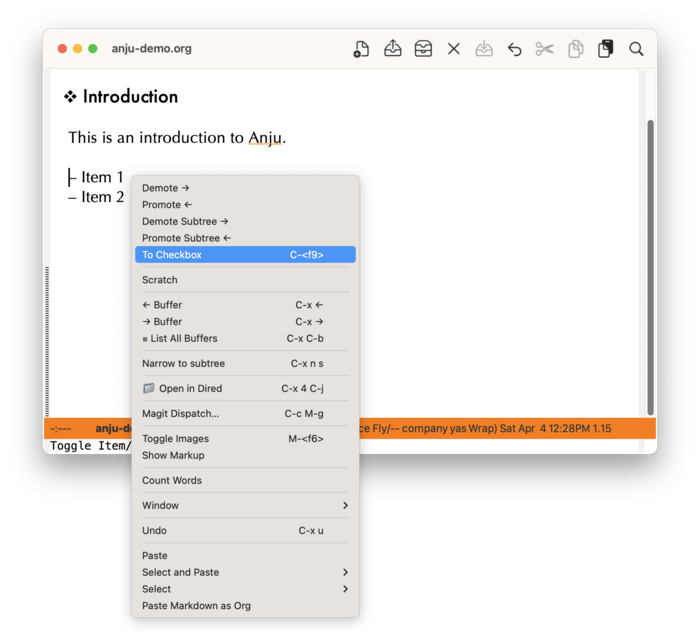
Task: Click the Introduction heading
Action: point(130,96)
